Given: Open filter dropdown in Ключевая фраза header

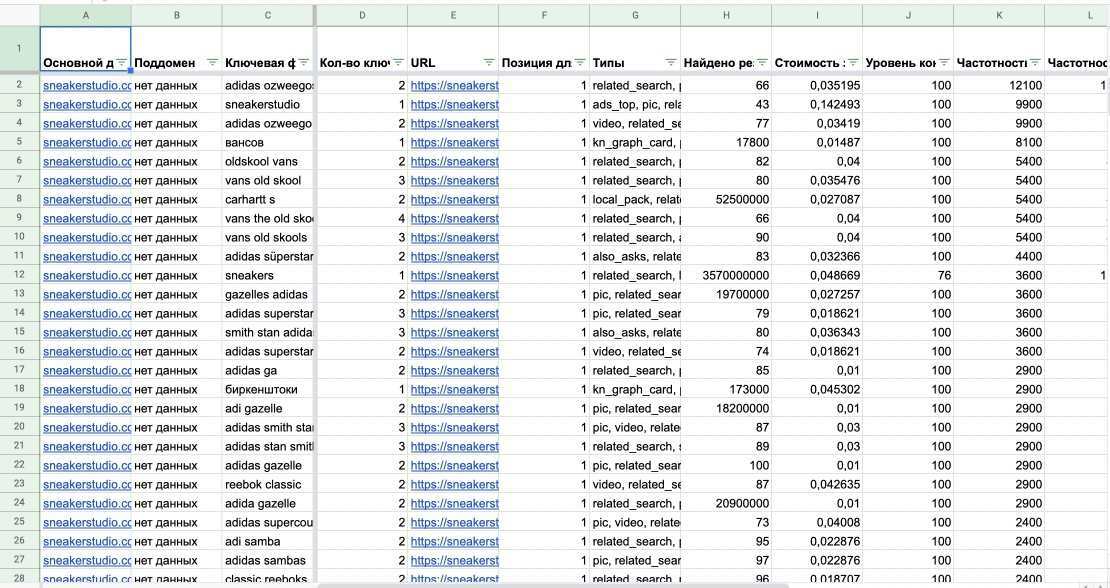Looking at the screenshot, I should coord(304,63).
